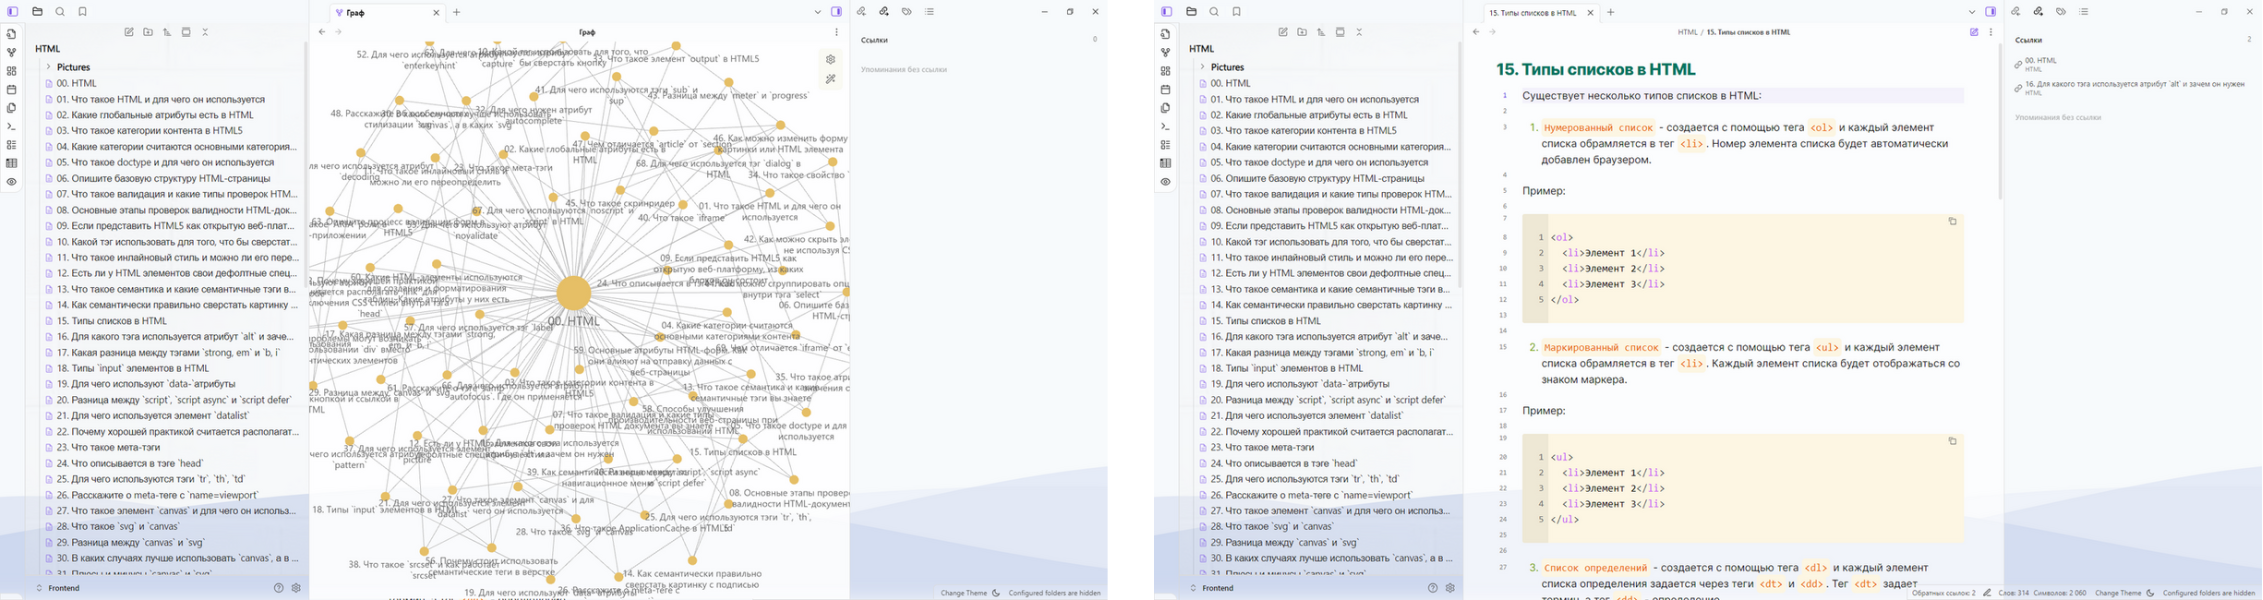The width and height of the screenshot is (2263, 600).
Task: Close '15. Типы списков в HTML' tab
Action: 1590,13
